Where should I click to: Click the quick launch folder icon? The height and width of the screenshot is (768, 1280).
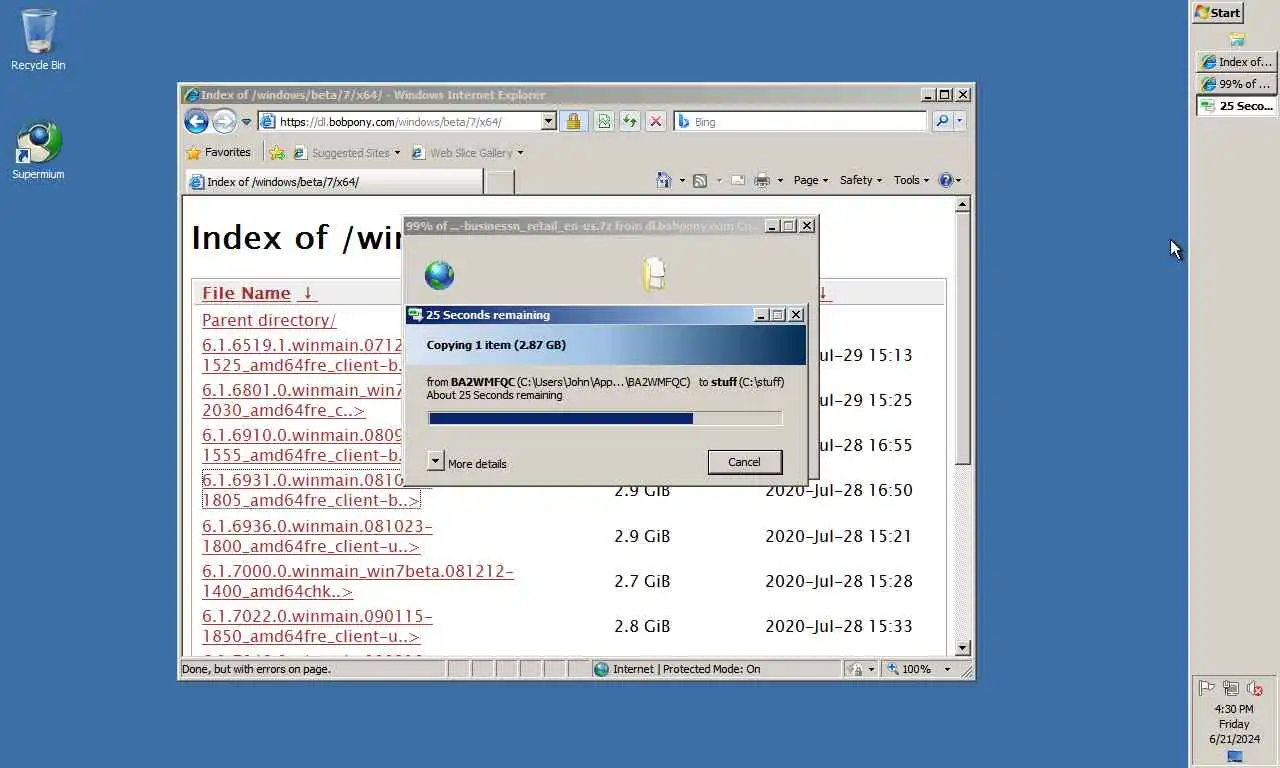tap(1237, 40)
